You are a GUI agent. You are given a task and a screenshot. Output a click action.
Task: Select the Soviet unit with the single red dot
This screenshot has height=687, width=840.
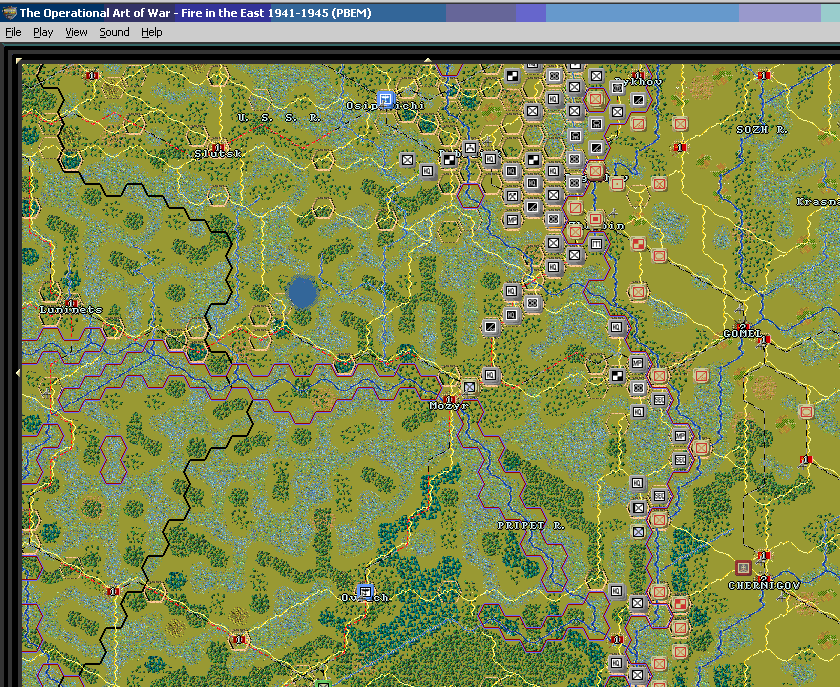[617, 184]
